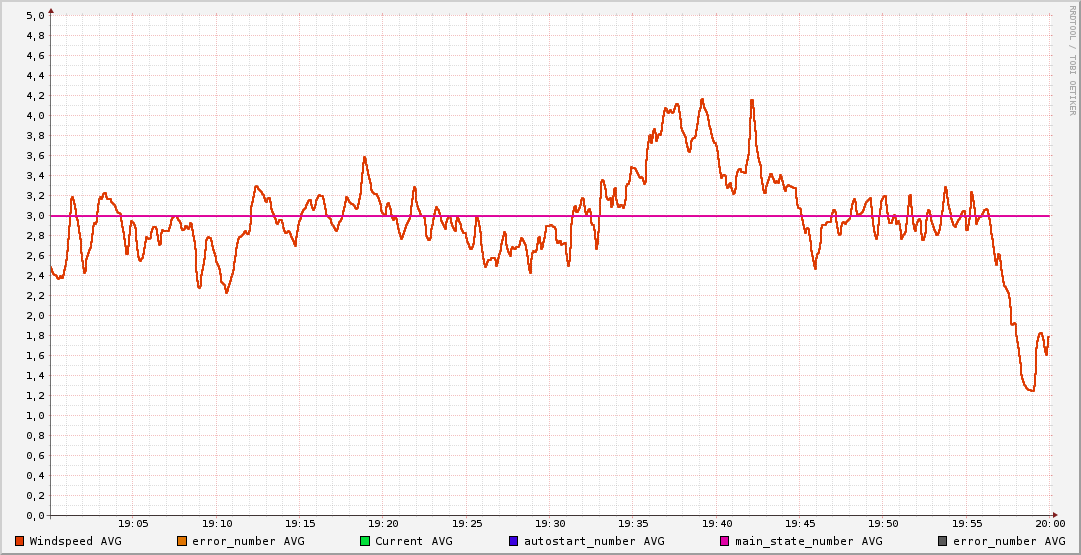Click the orange error_number AVG legend swatch
Viewport: 1081px width, 555px height.
[181, 541]
